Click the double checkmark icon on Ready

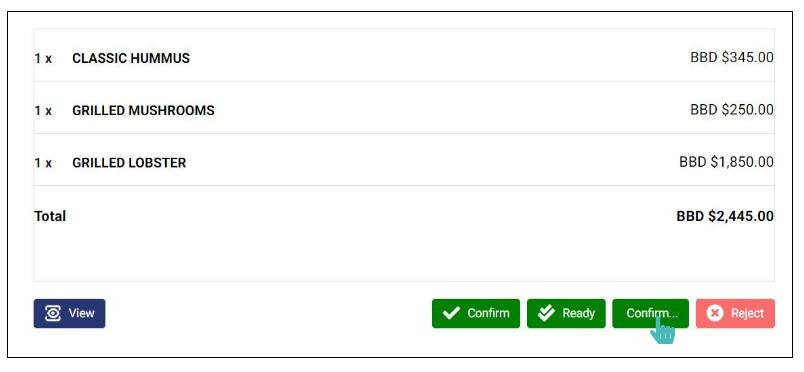click(546, 313)
